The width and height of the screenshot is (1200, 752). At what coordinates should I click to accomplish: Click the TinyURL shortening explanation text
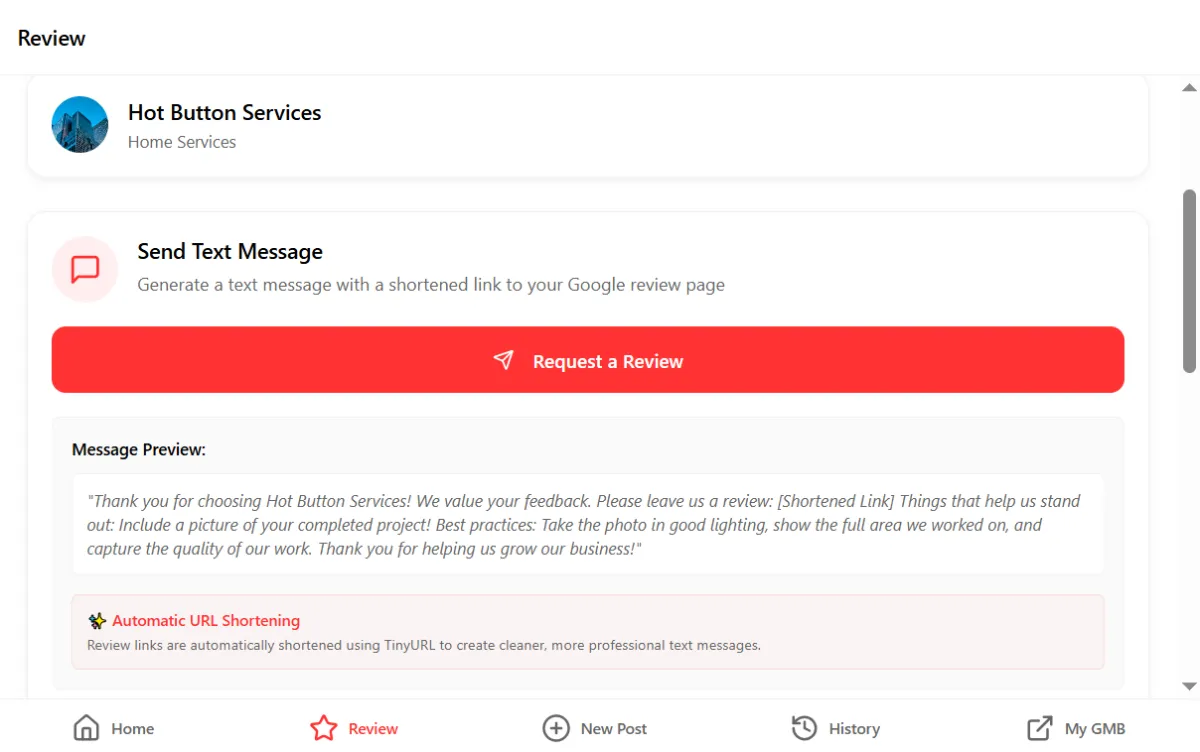(424, 646)
